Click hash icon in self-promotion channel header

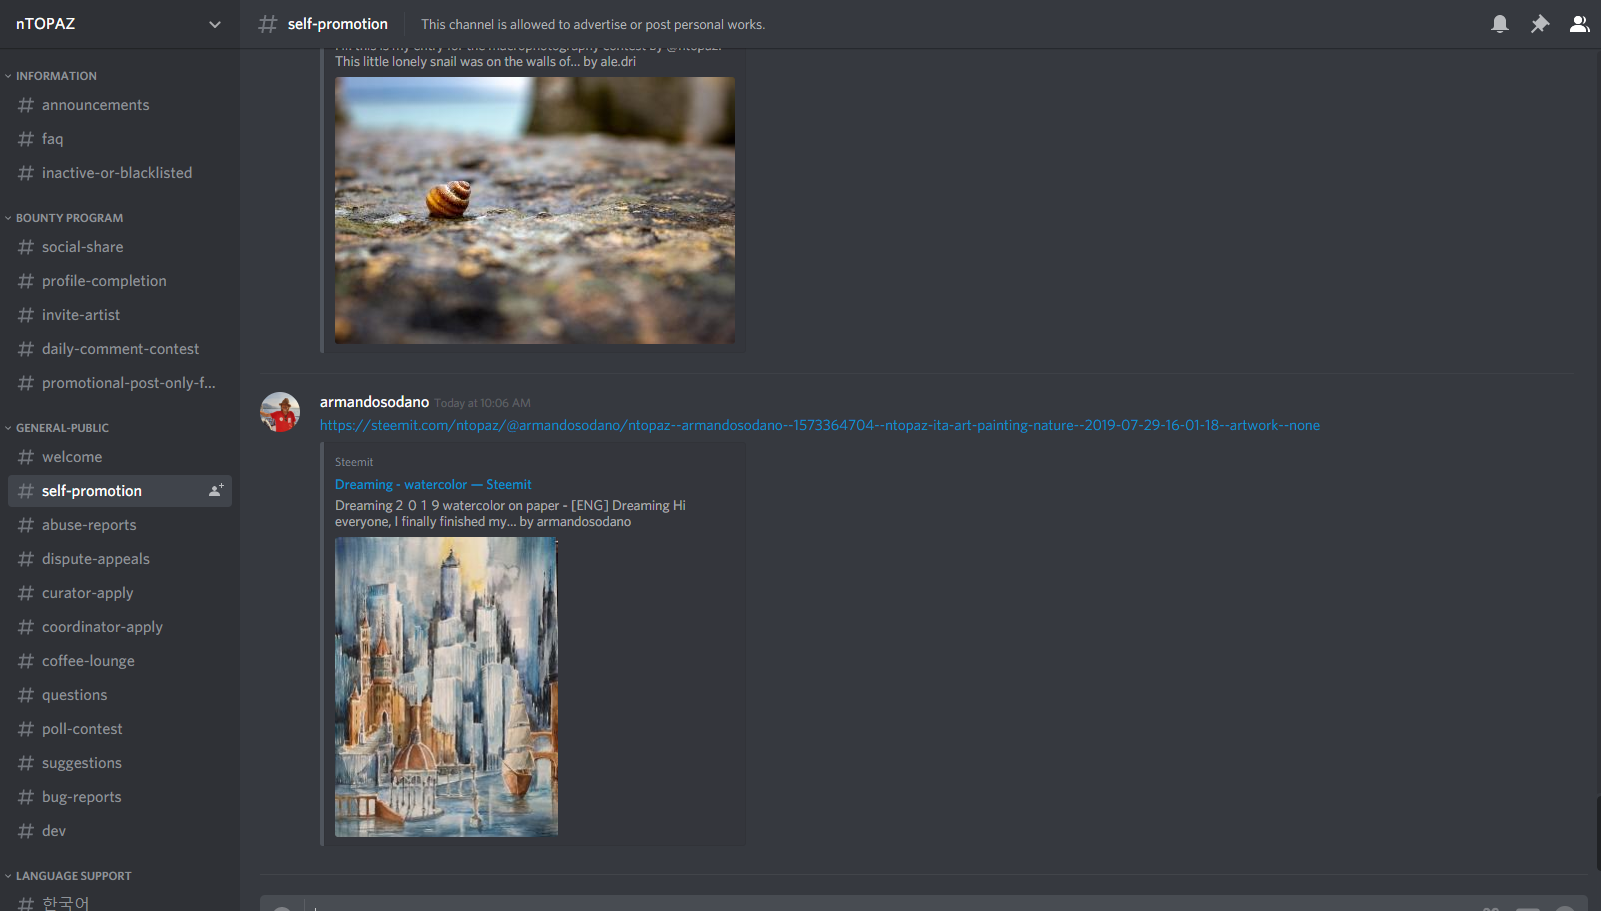click(267, 24)
